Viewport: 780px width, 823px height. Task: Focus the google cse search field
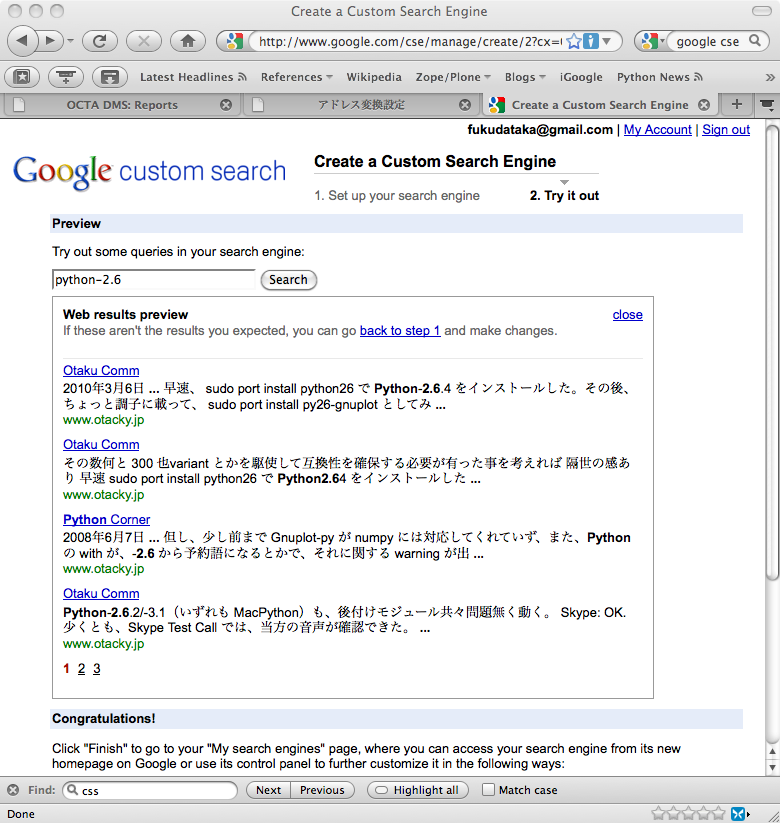(707, 41)
